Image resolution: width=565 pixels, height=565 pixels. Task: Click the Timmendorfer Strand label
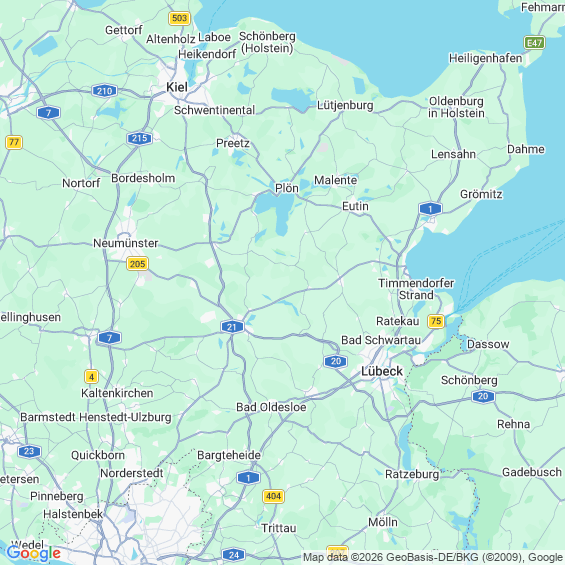(416, 289)
